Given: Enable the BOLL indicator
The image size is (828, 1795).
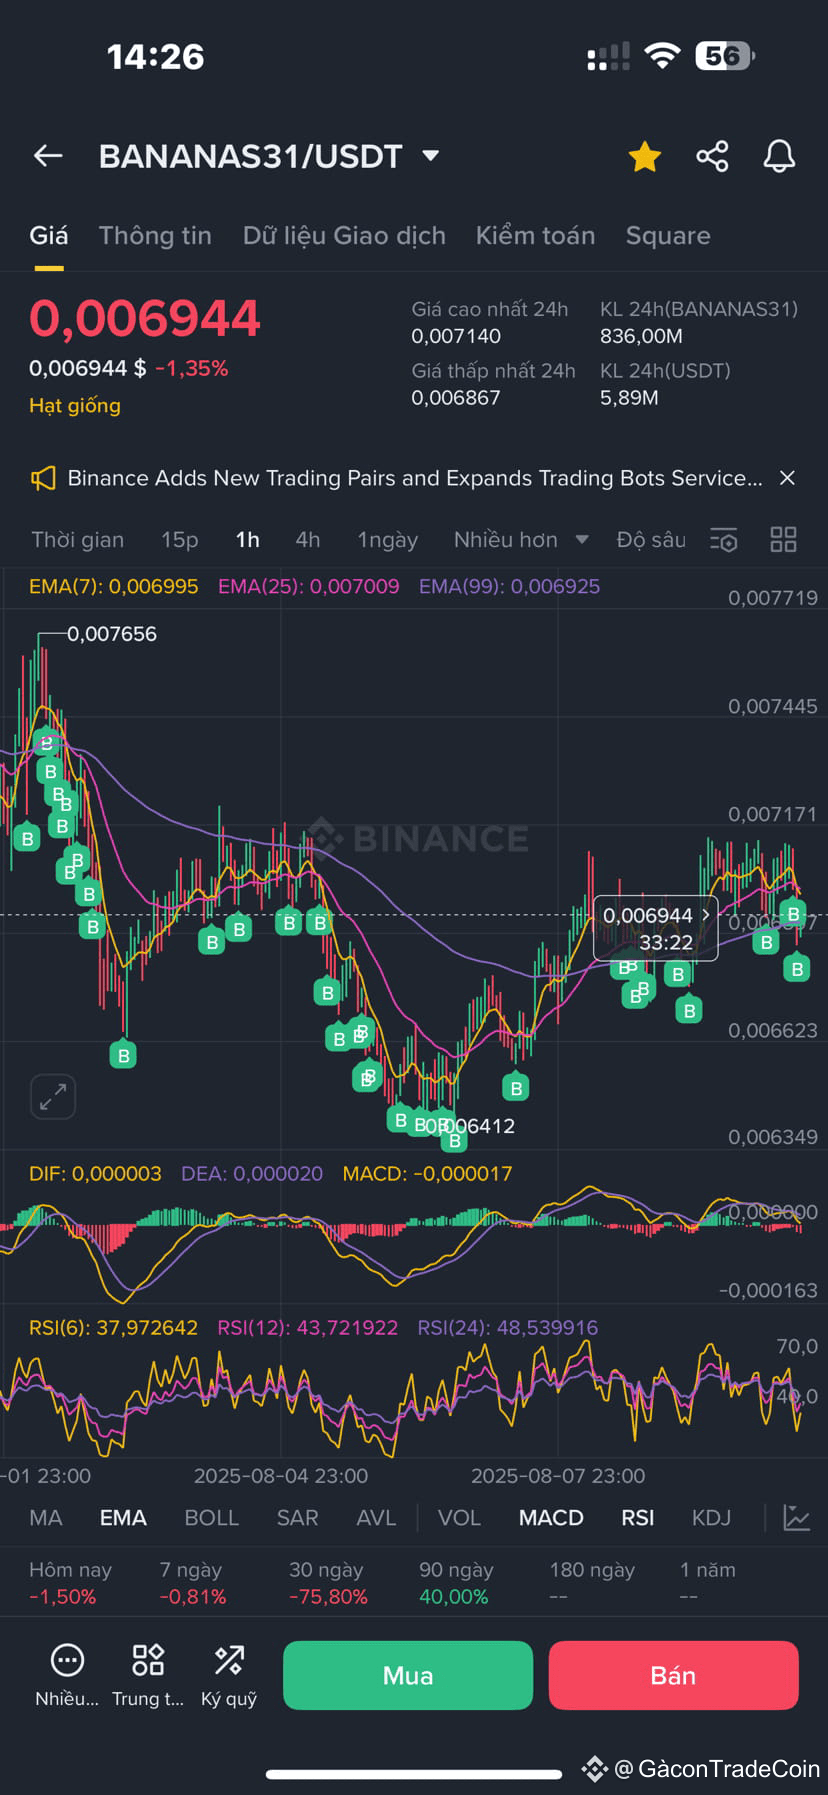Looking at the screenshot, I should click(x=212, y=1518).
